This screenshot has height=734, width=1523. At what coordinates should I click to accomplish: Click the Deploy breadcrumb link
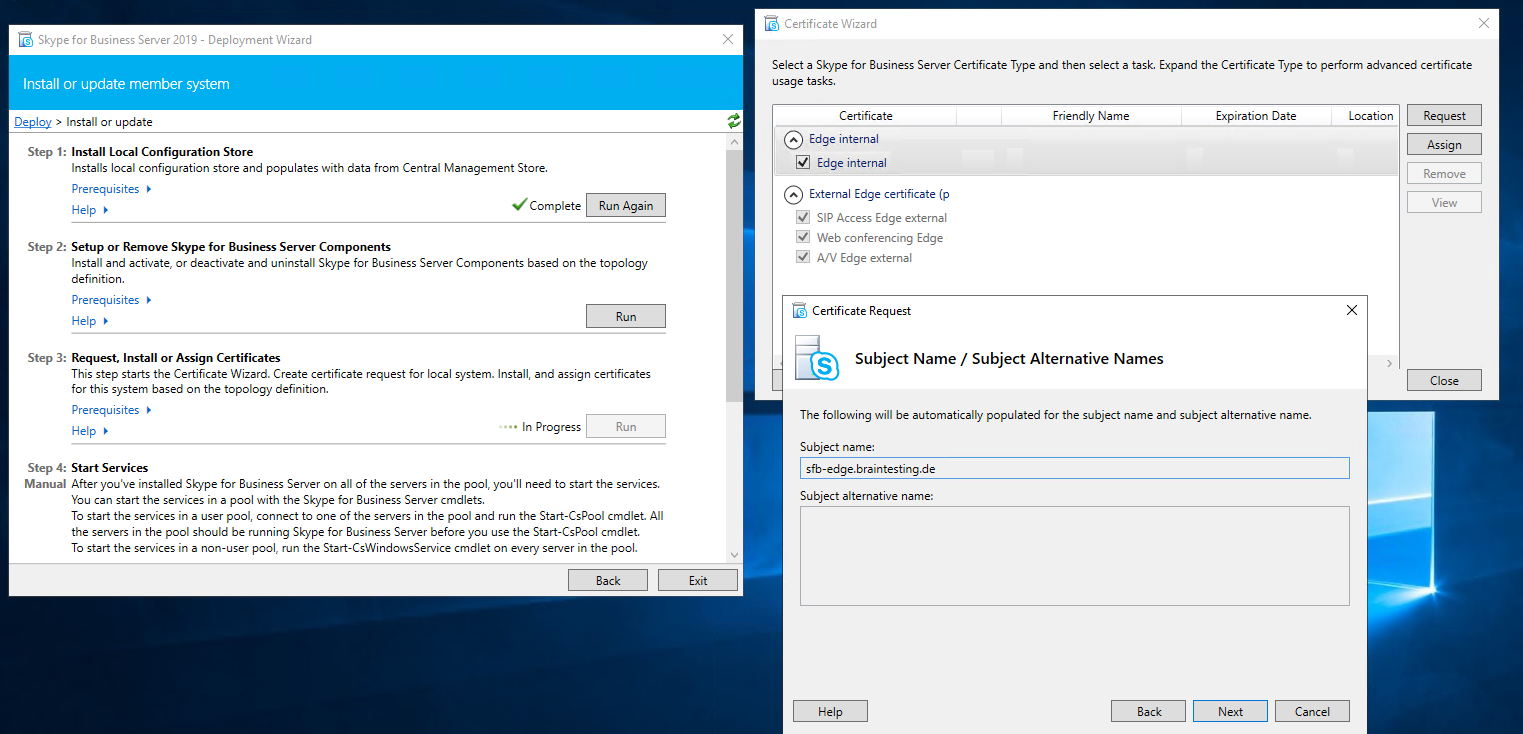click(33, 122)
